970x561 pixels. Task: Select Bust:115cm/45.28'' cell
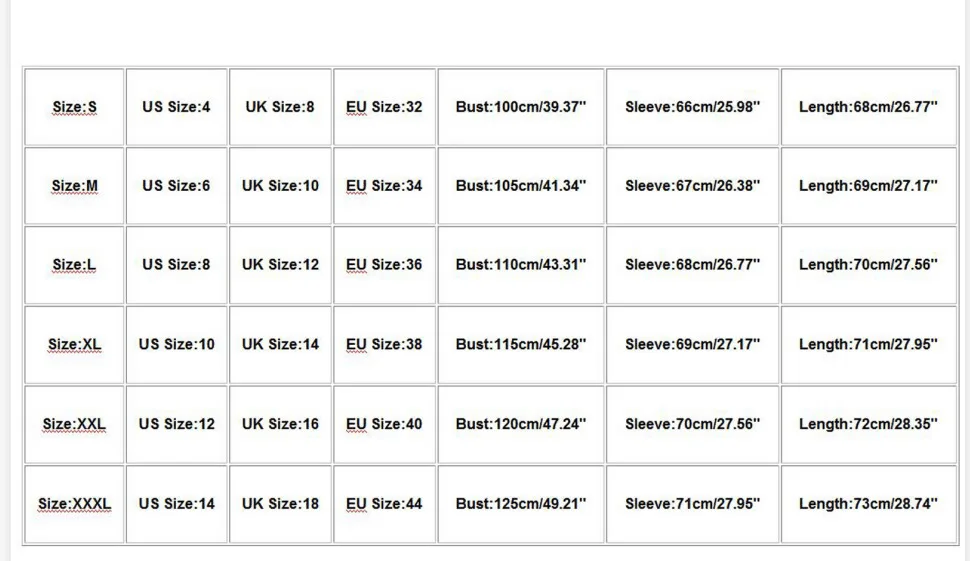[521, 345]
